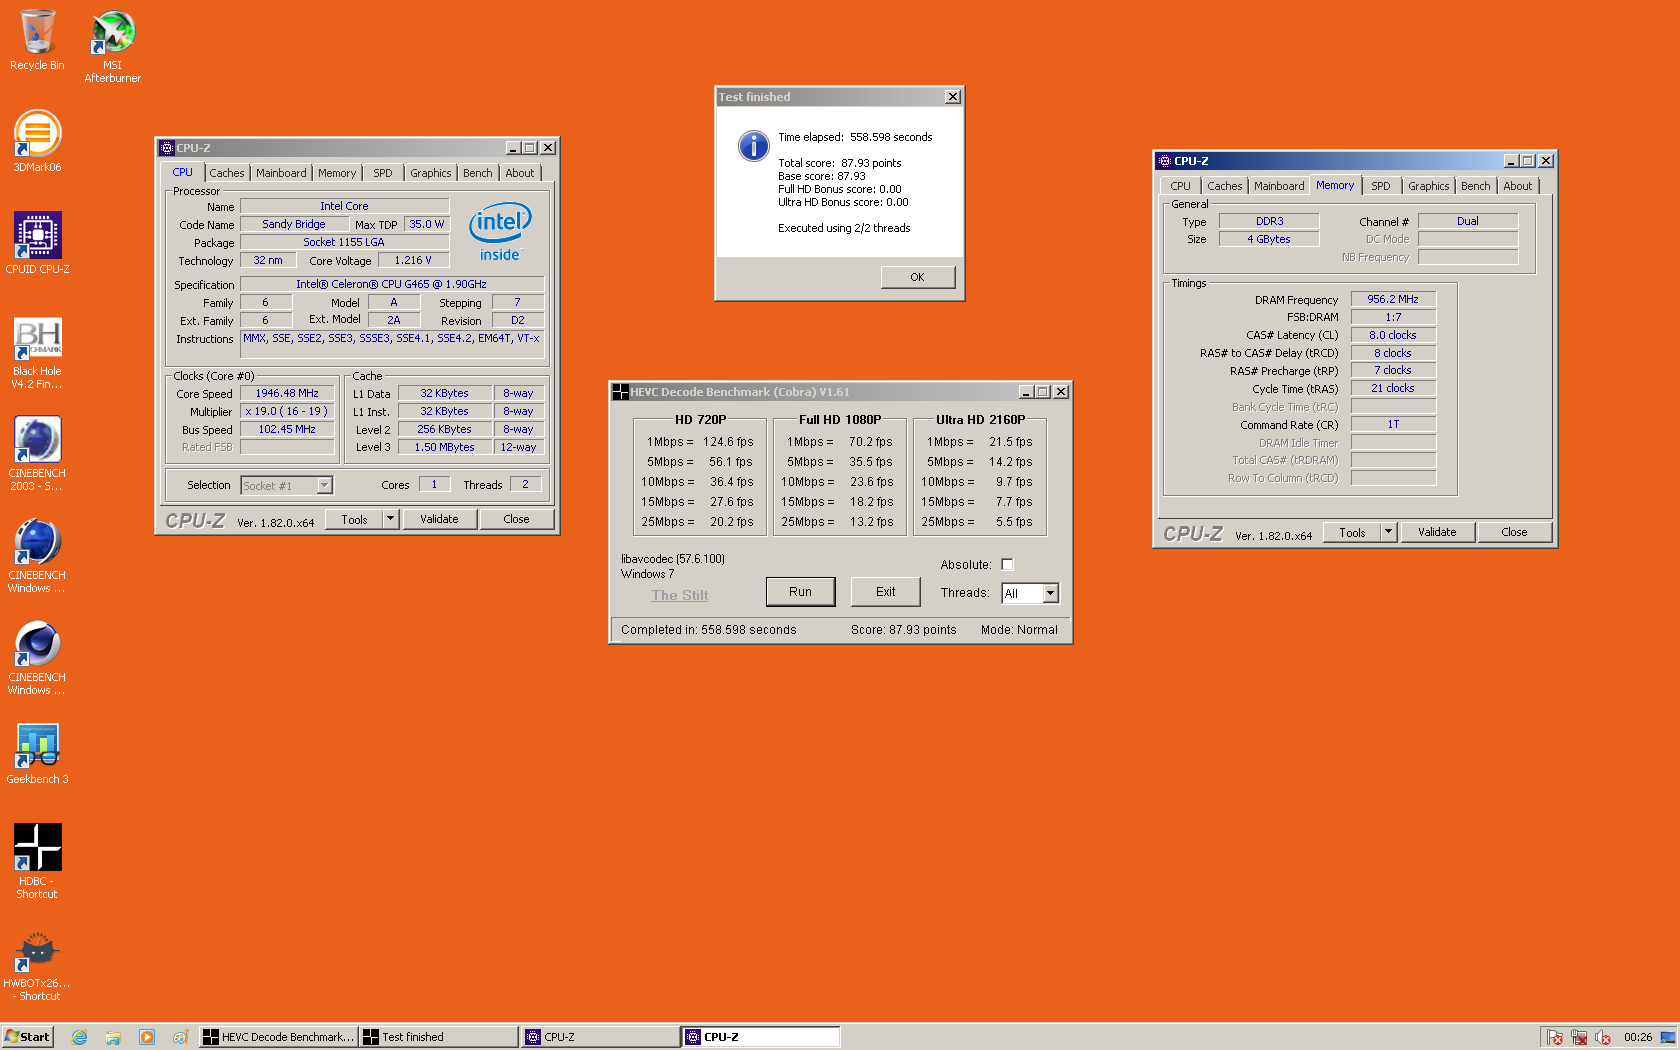Open Black Hole V4.2 benchmark icon
The height and width of the screenshot is (1050, 1680).
point(37,352)
